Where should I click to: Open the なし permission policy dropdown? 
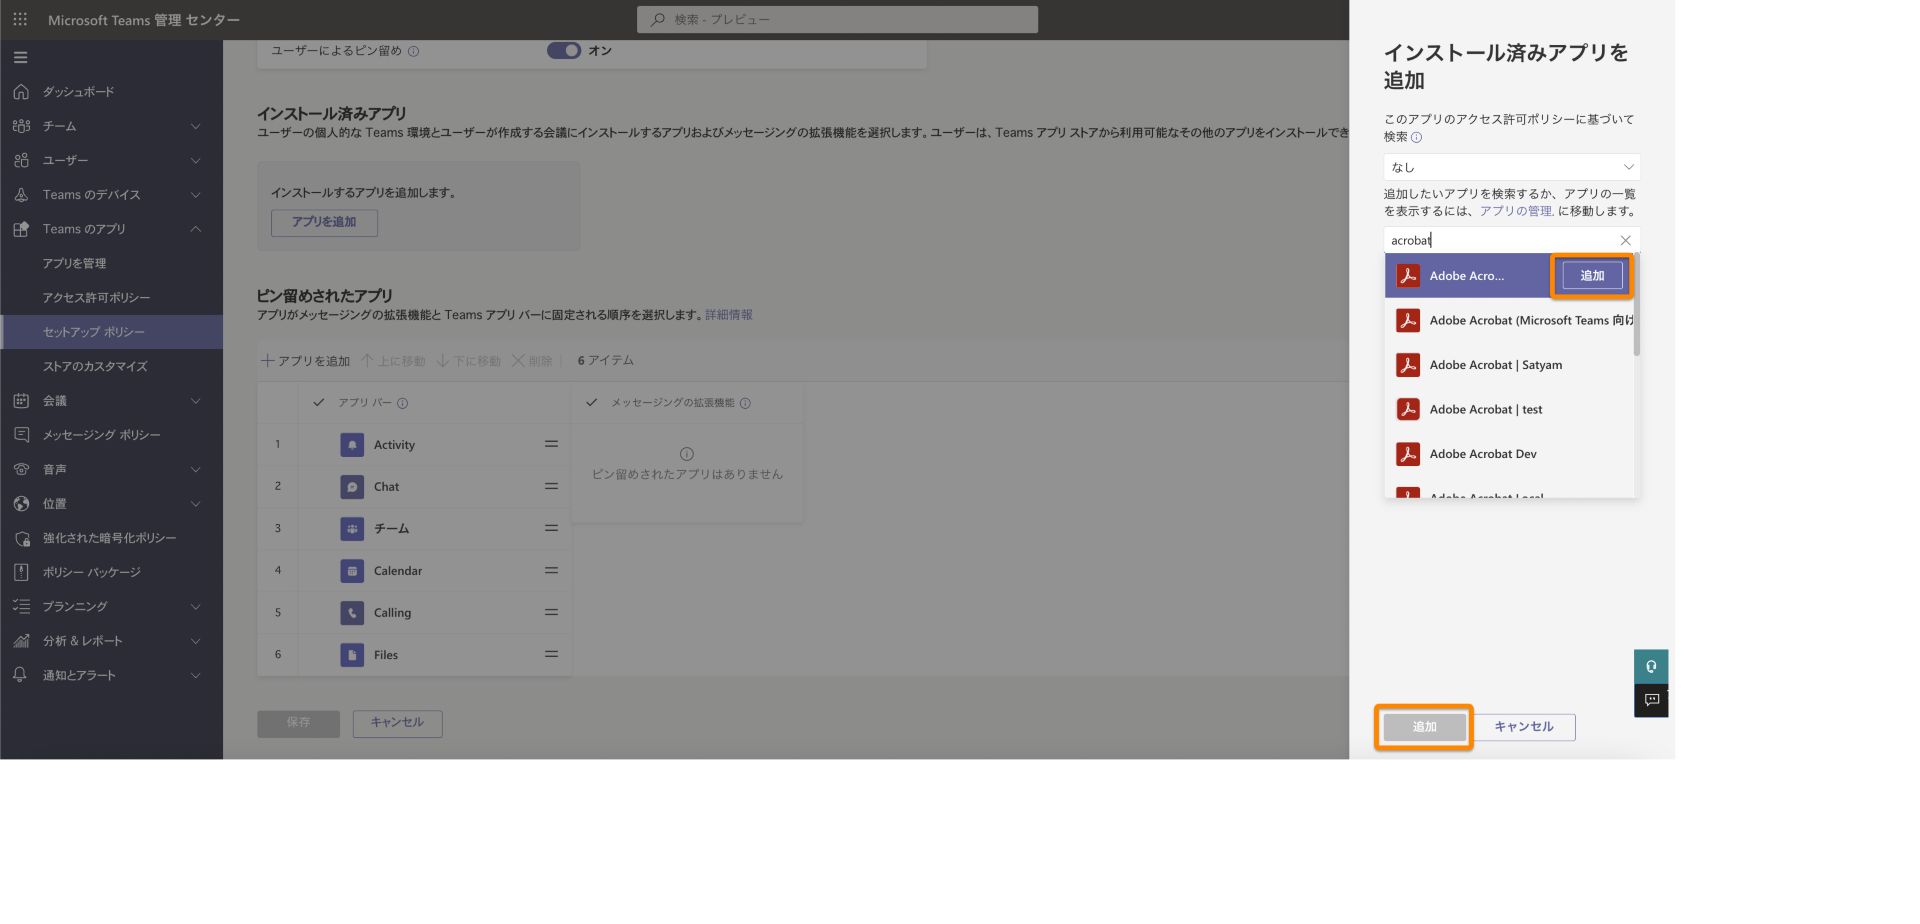[1511, 167]
